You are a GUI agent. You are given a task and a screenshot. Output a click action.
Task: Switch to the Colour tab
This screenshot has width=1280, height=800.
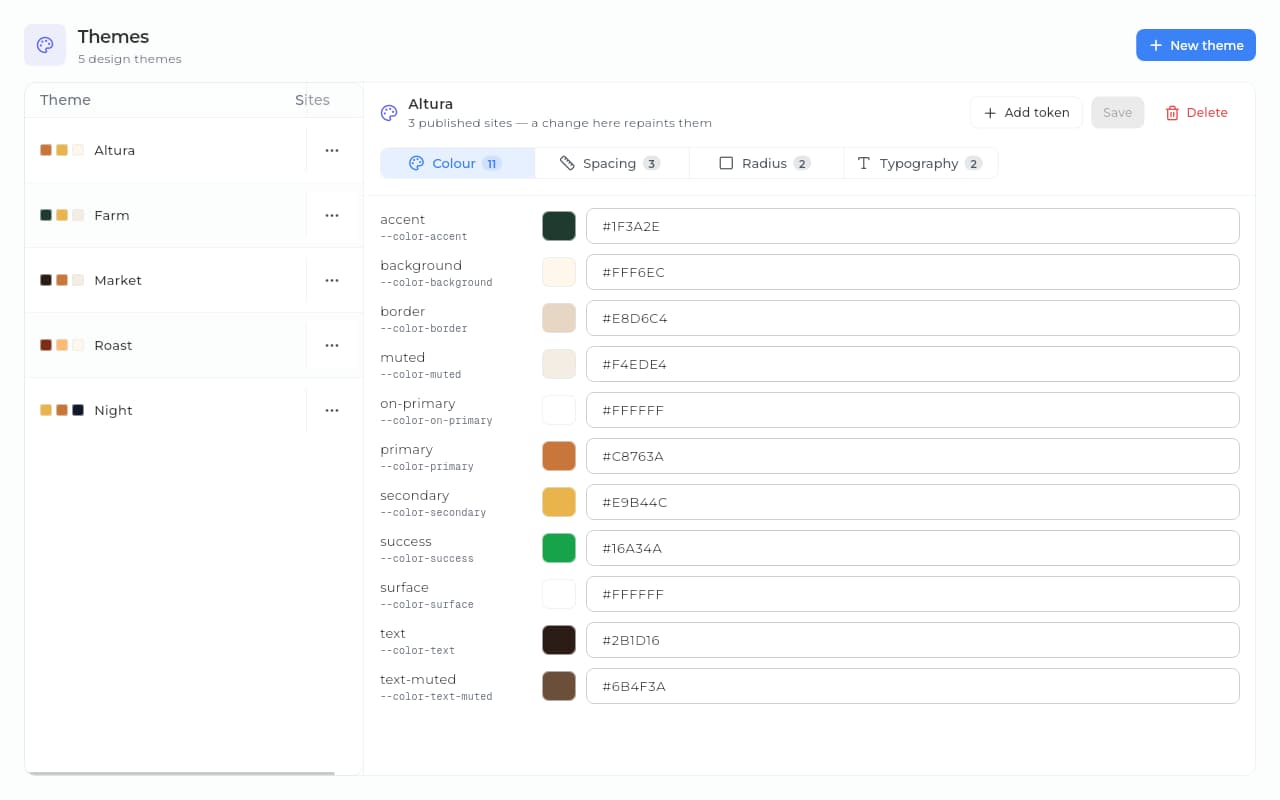458,163
